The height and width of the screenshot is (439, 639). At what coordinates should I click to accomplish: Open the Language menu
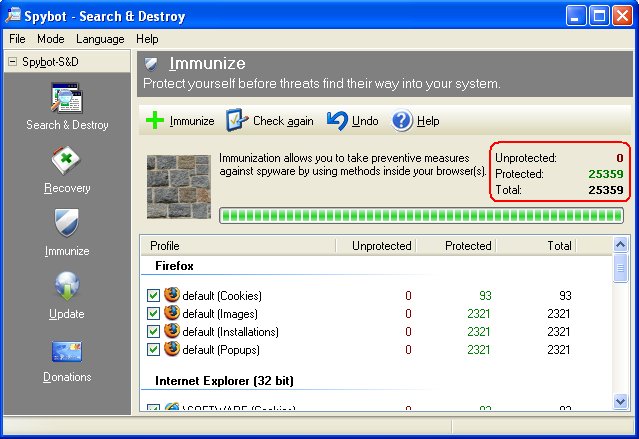100,39
